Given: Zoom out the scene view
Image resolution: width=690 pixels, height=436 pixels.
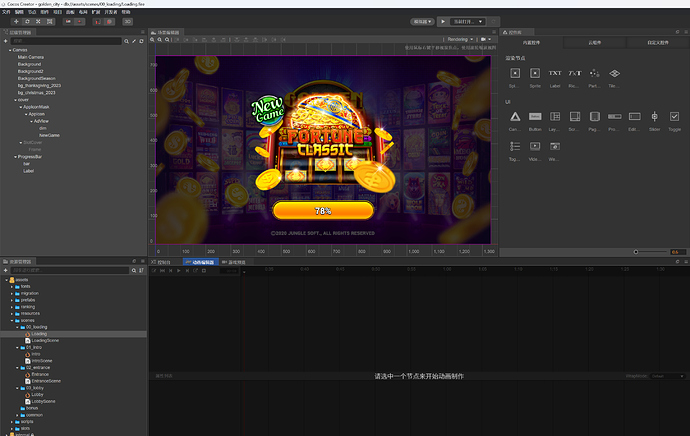Looking at the screenshot, I should coord(160,40).
